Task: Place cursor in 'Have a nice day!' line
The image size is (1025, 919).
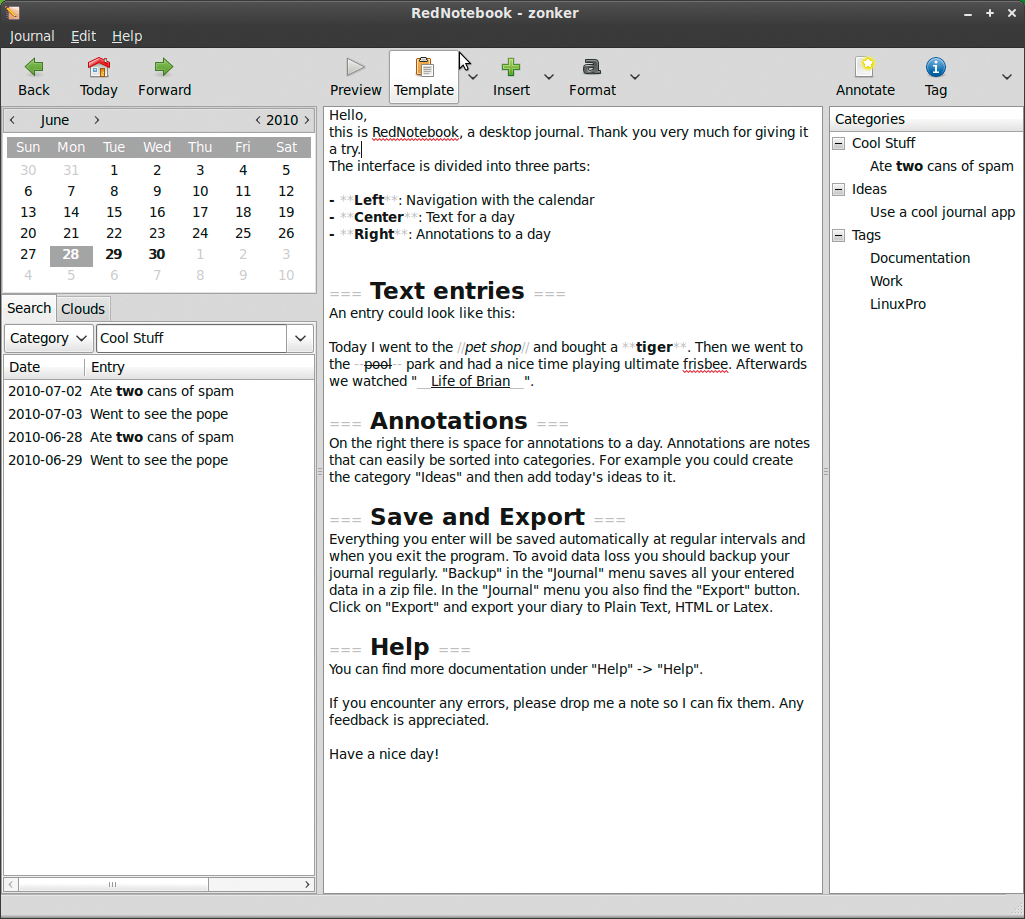Action: click(x=384, y=754)
